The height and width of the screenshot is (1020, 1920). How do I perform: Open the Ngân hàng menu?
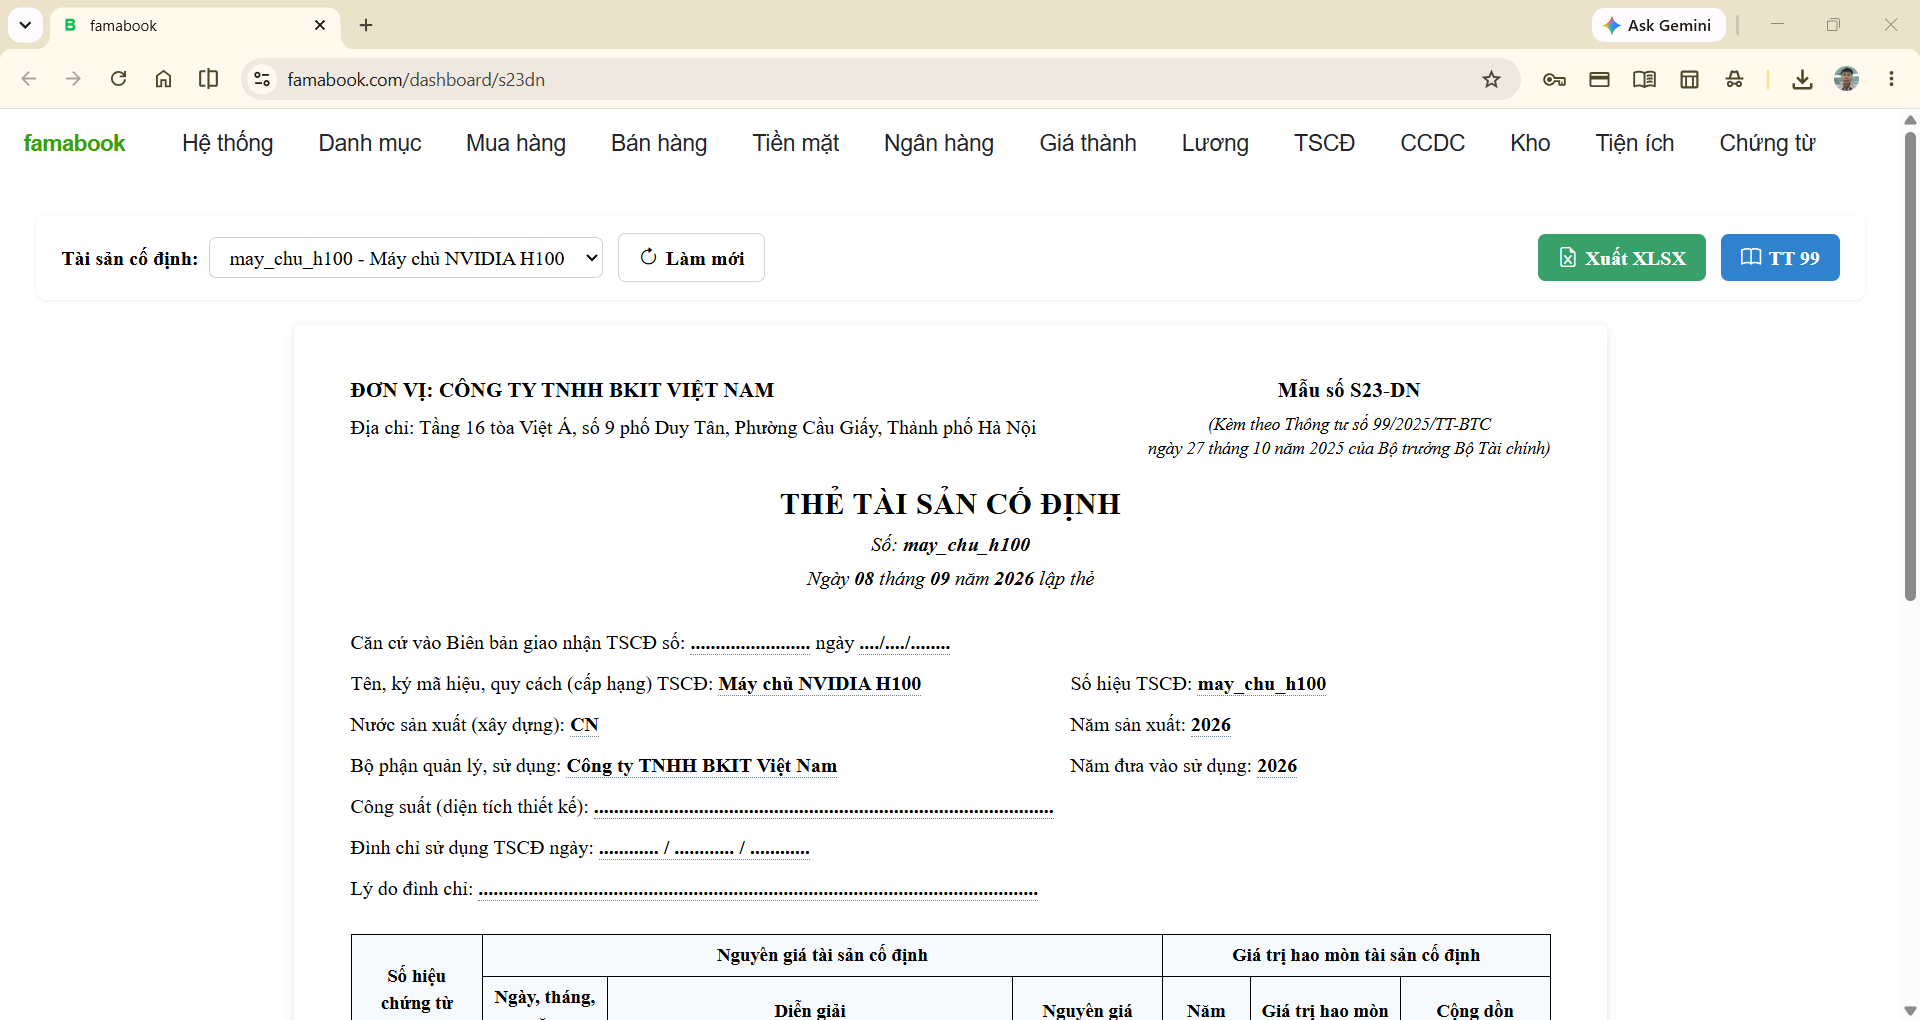tap(939, 143)
